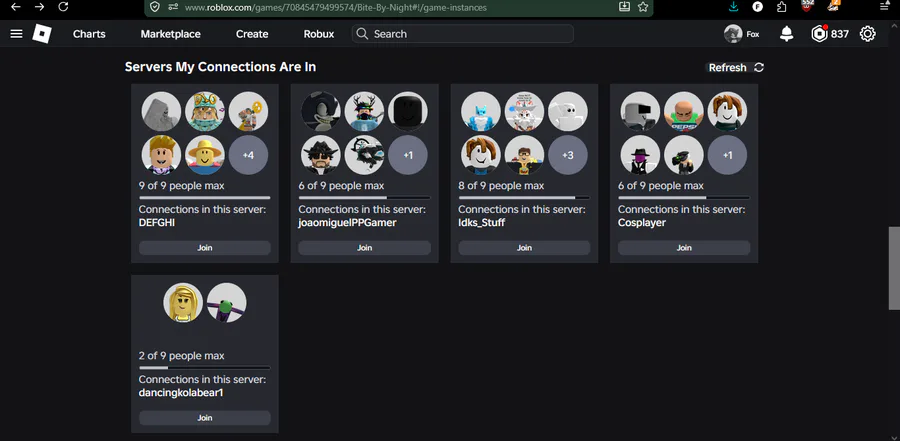Show the +3 more players in Idks_Stuff server
Screen dimensions: 900x441
coord(568,155)
